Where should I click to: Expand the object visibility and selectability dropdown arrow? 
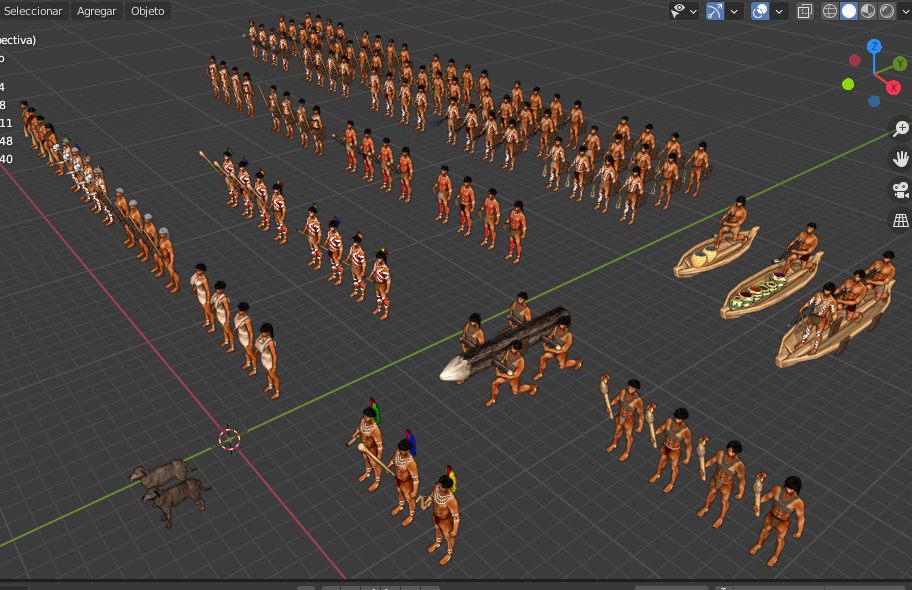693,11
